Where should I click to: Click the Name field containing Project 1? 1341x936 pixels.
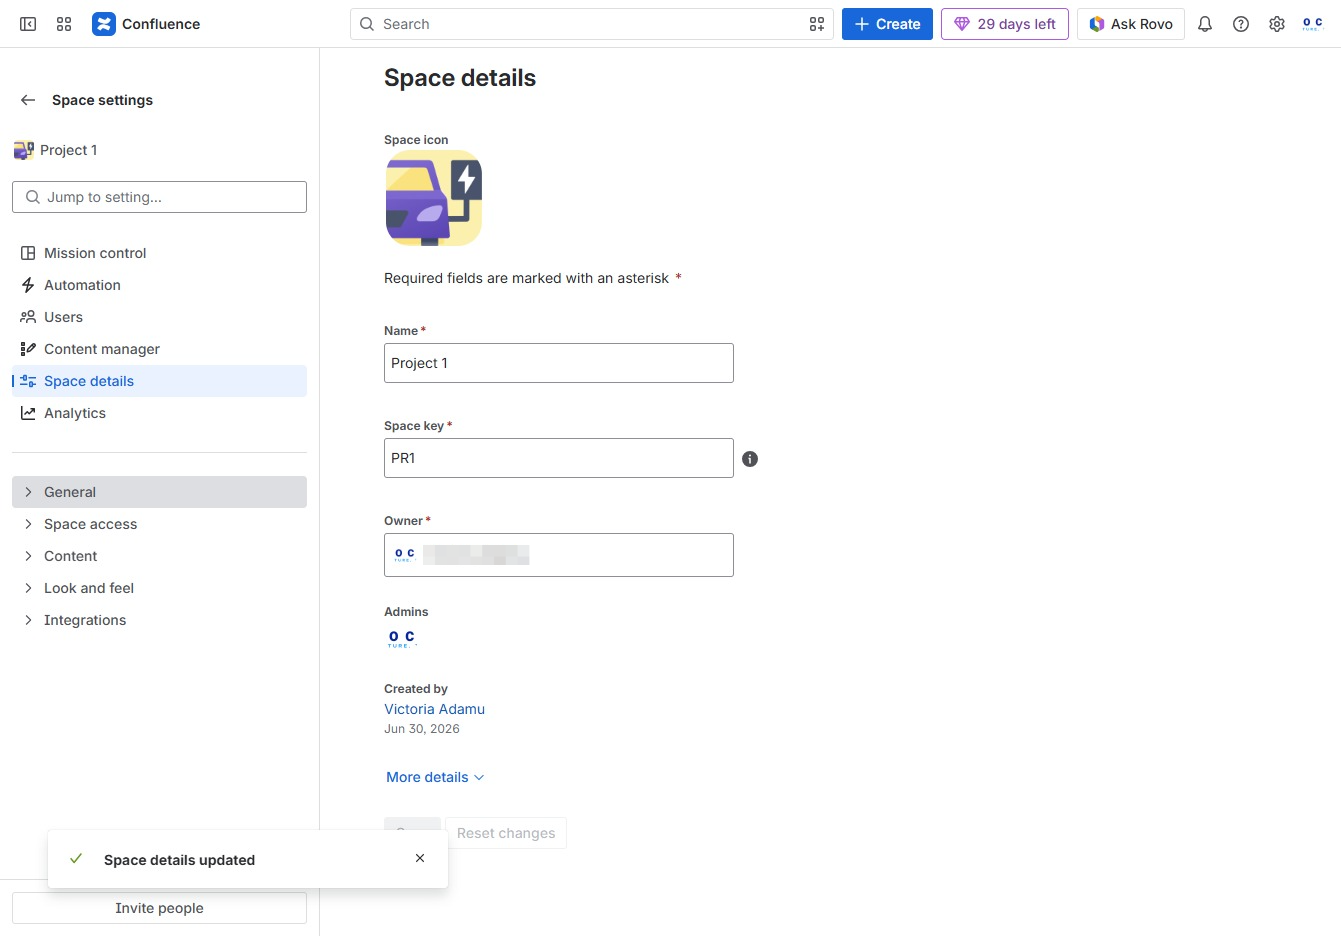[559, 363]
